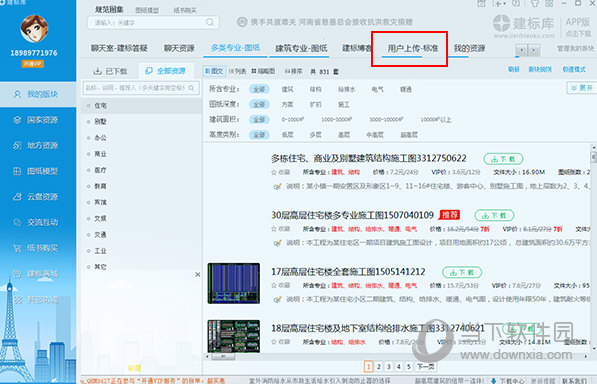Select 施工 in the 图纸深度 filter
This screenshot has height=384, width=597.
(343, 105)
